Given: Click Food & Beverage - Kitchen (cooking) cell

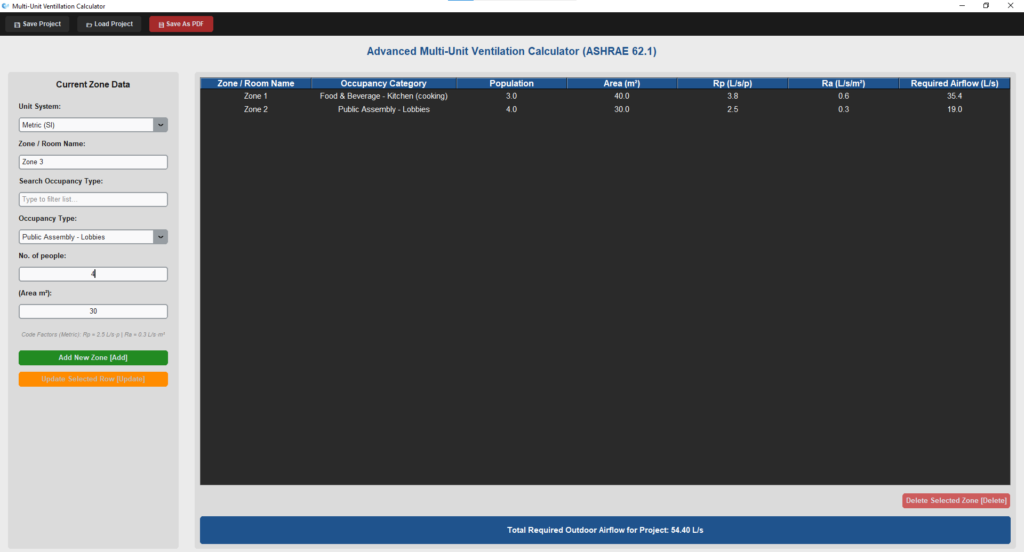Looking at the screenshot, I should 384,96.
